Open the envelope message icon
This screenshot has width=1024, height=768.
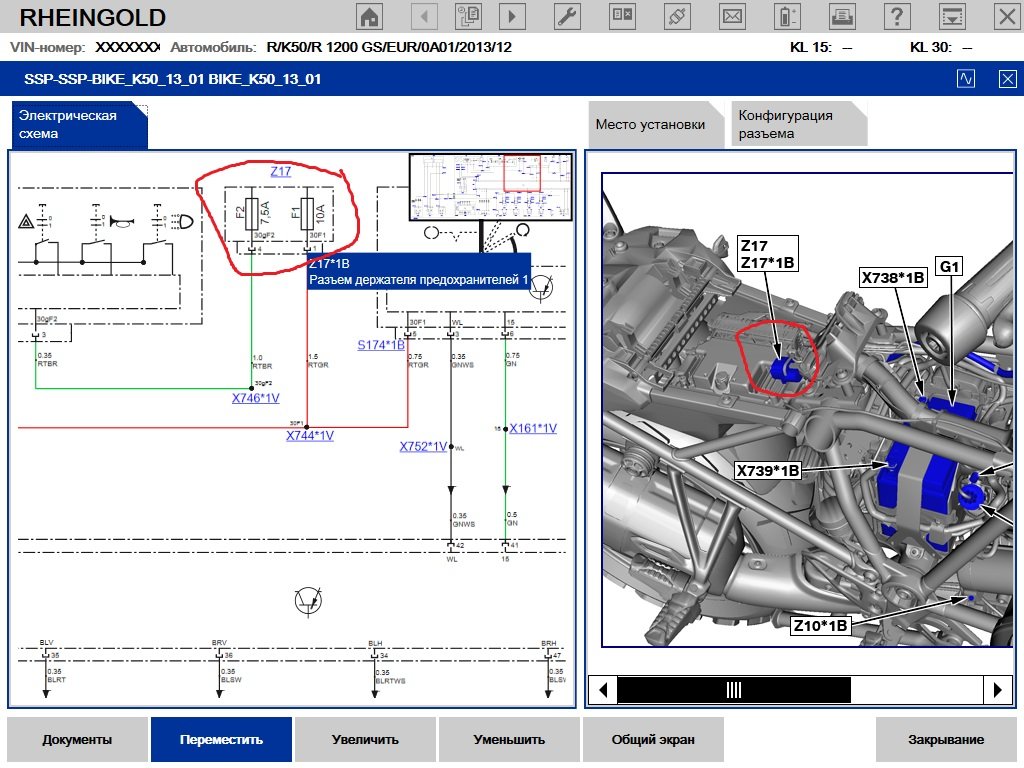coord(733,16)
